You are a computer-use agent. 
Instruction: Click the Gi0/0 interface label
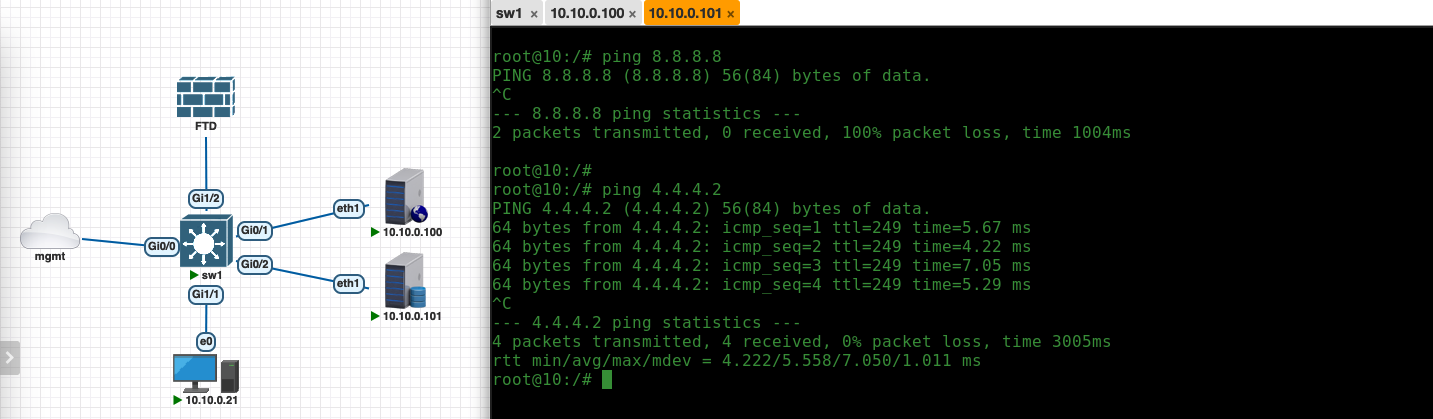point(162,246)
